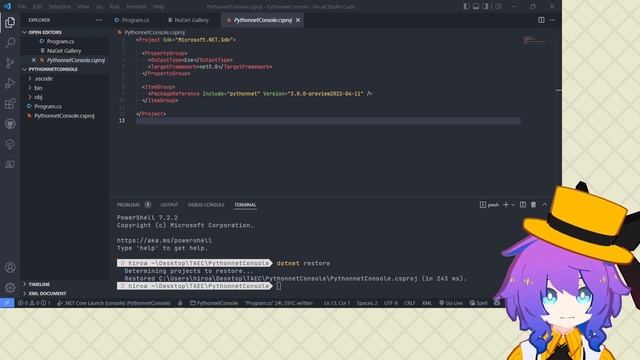Click the CRLF end-of-line indicator
This screenshot has height=360, width=640.
409,303
